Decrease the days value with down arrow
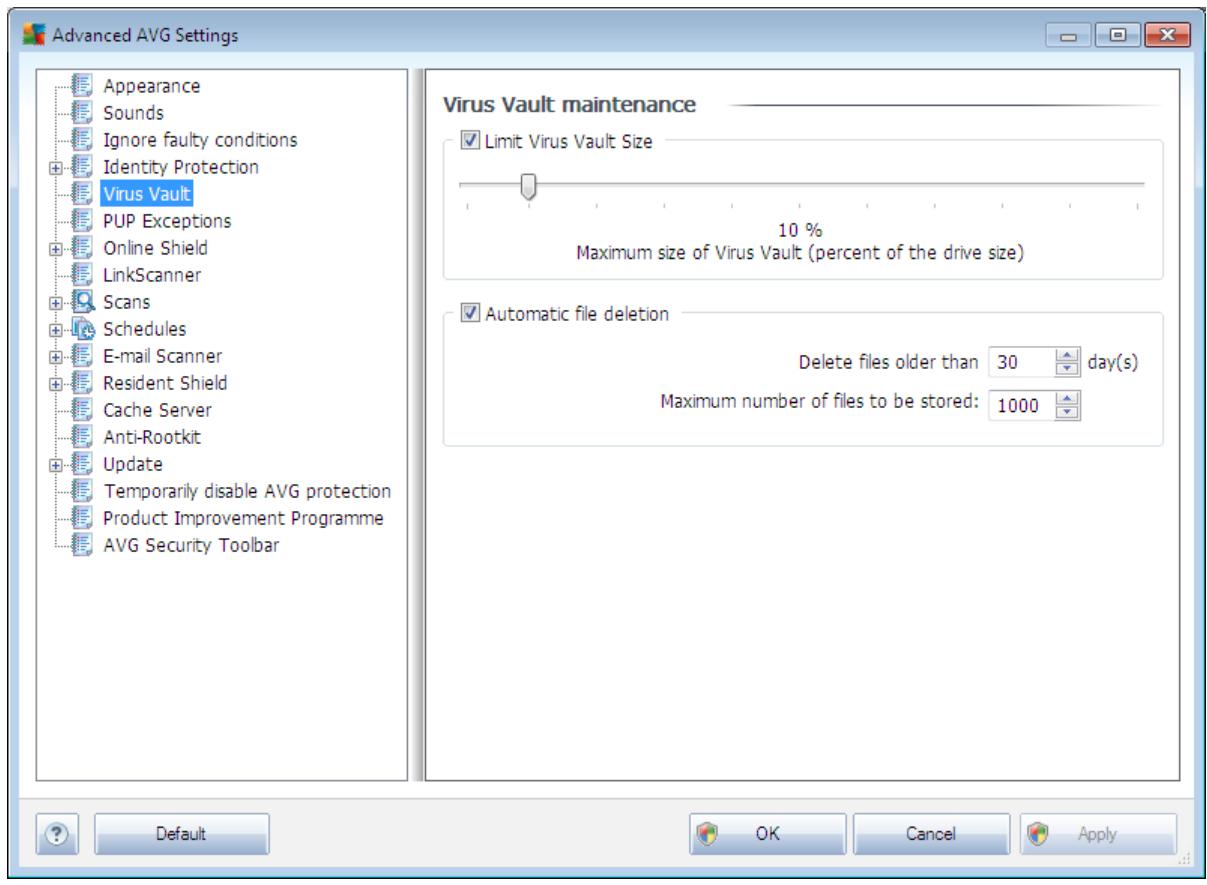1207x885 pixels. (x=1069, y=369)
